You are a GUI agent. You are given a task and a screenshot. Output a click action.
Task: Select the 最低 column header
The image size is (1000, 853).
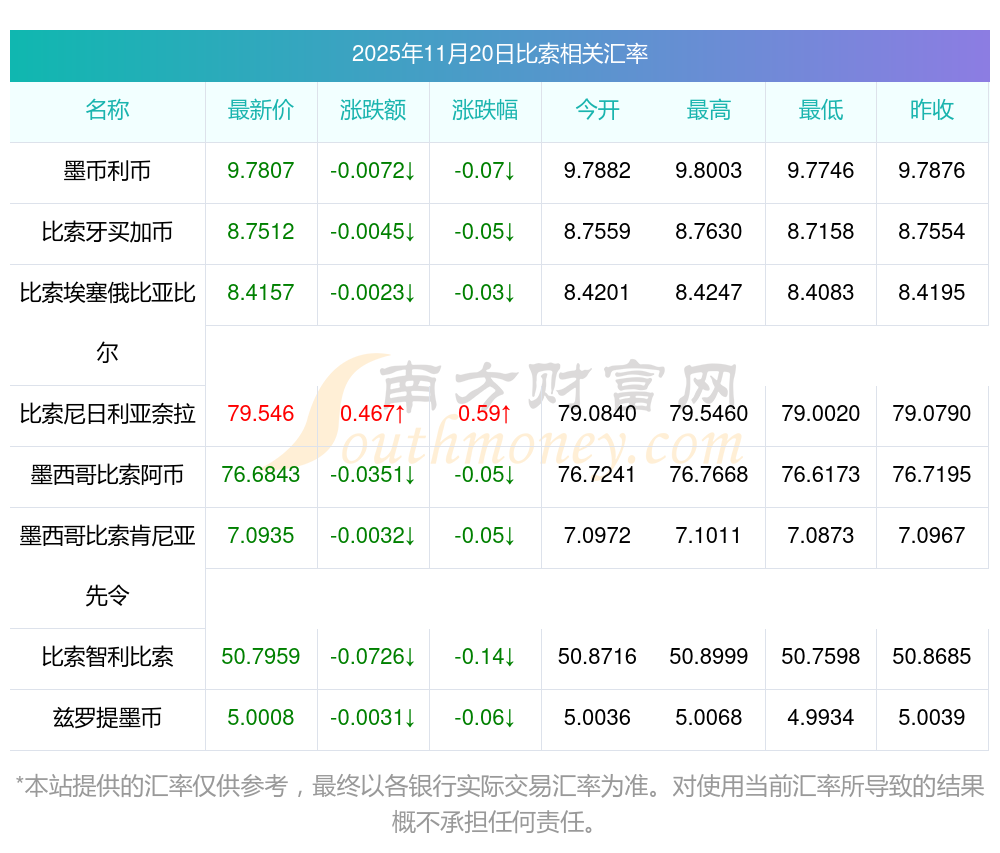point(821,110)
